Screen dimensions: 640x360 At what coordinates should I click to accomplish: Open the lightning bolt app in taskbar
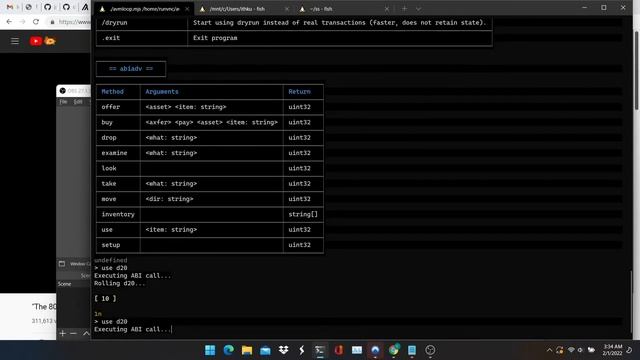pyautogui.click(x=302, y=350)
